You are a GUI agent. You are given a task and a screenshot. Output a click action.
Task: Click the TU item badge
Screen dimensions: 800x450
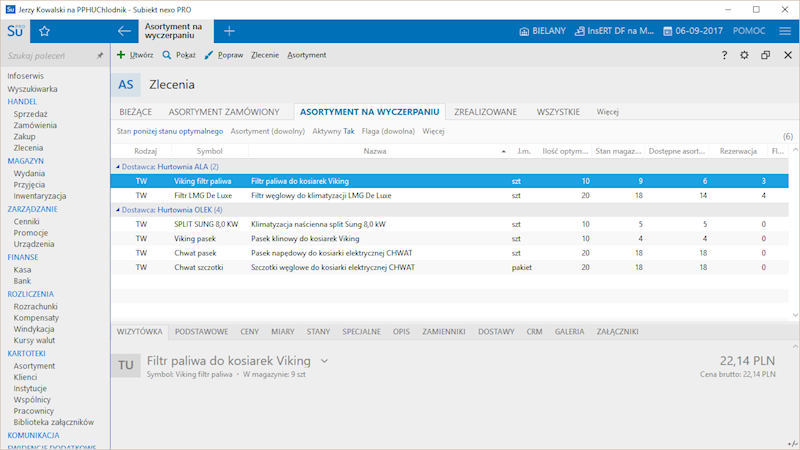point(126,365)
